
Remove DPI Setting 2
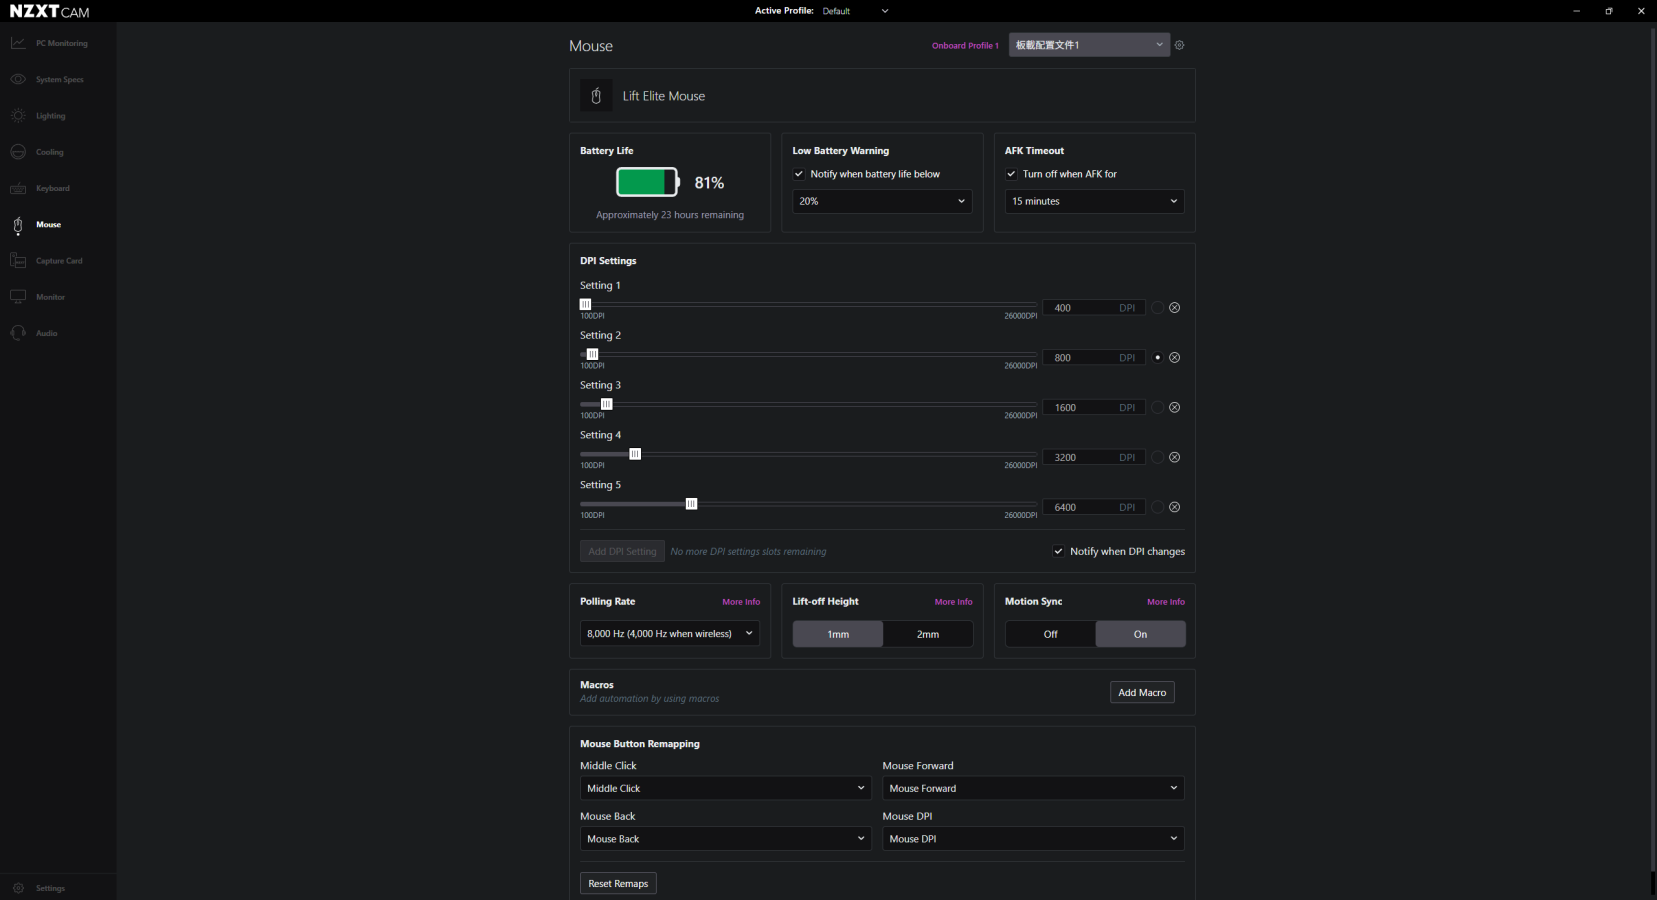[x=1175, y=358]
